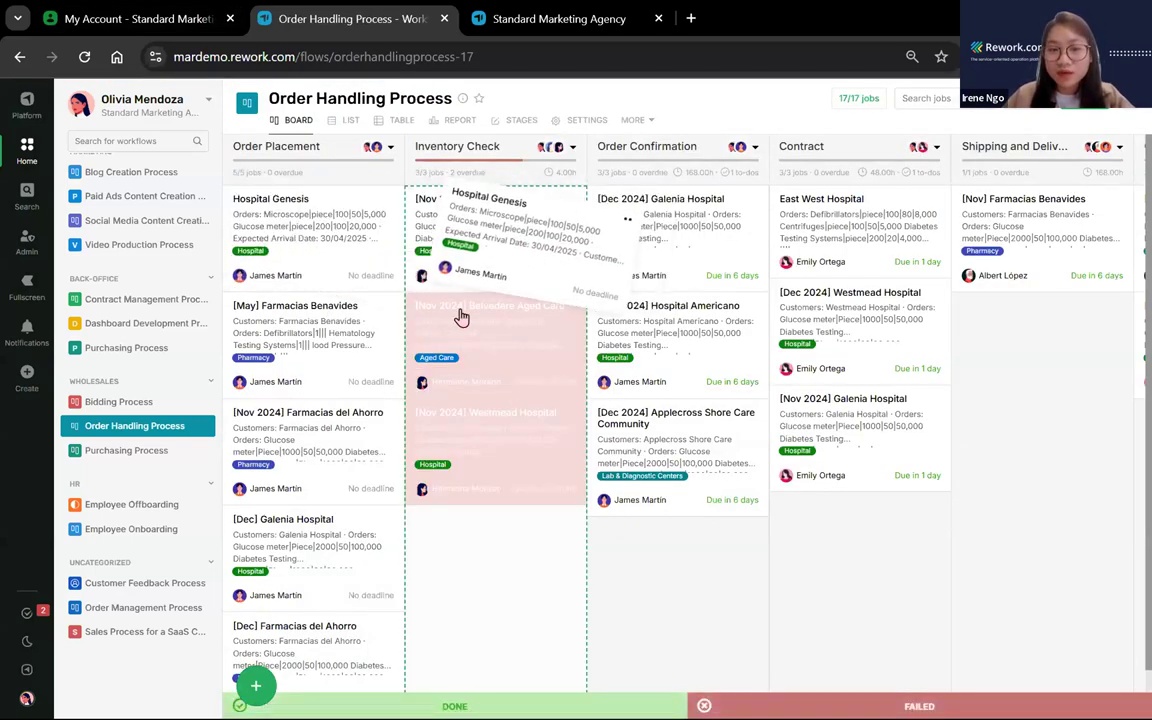
Task: Switch to the TABLE view tab
Action: (394, 120)
